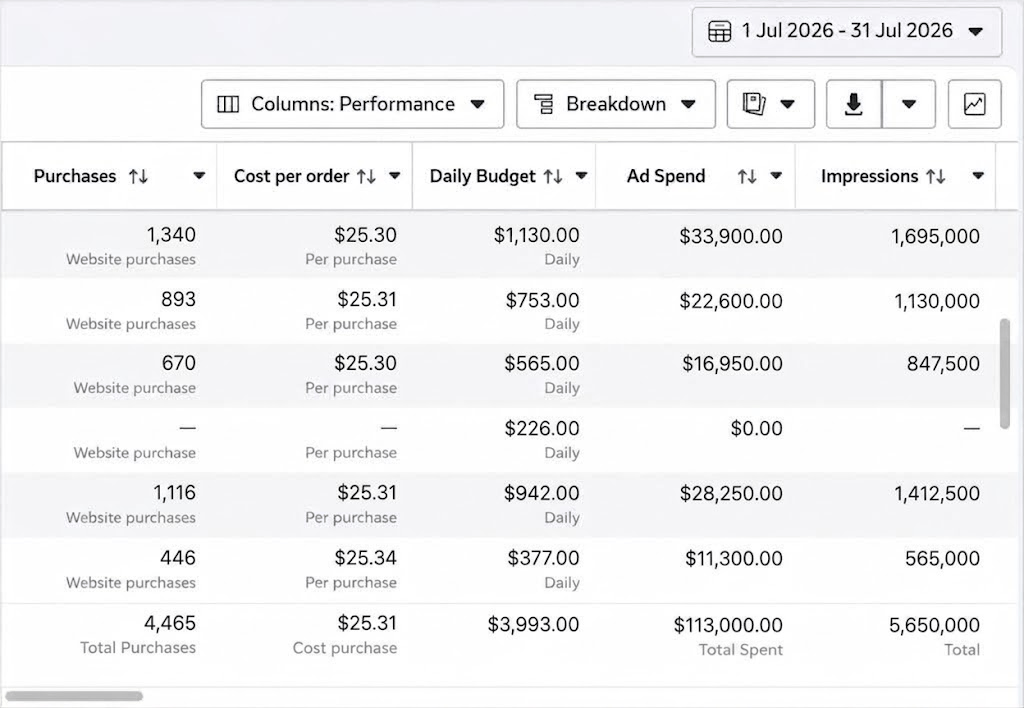Sort by the Impressions arrows

pyautogui.click(x=936, y=176)
